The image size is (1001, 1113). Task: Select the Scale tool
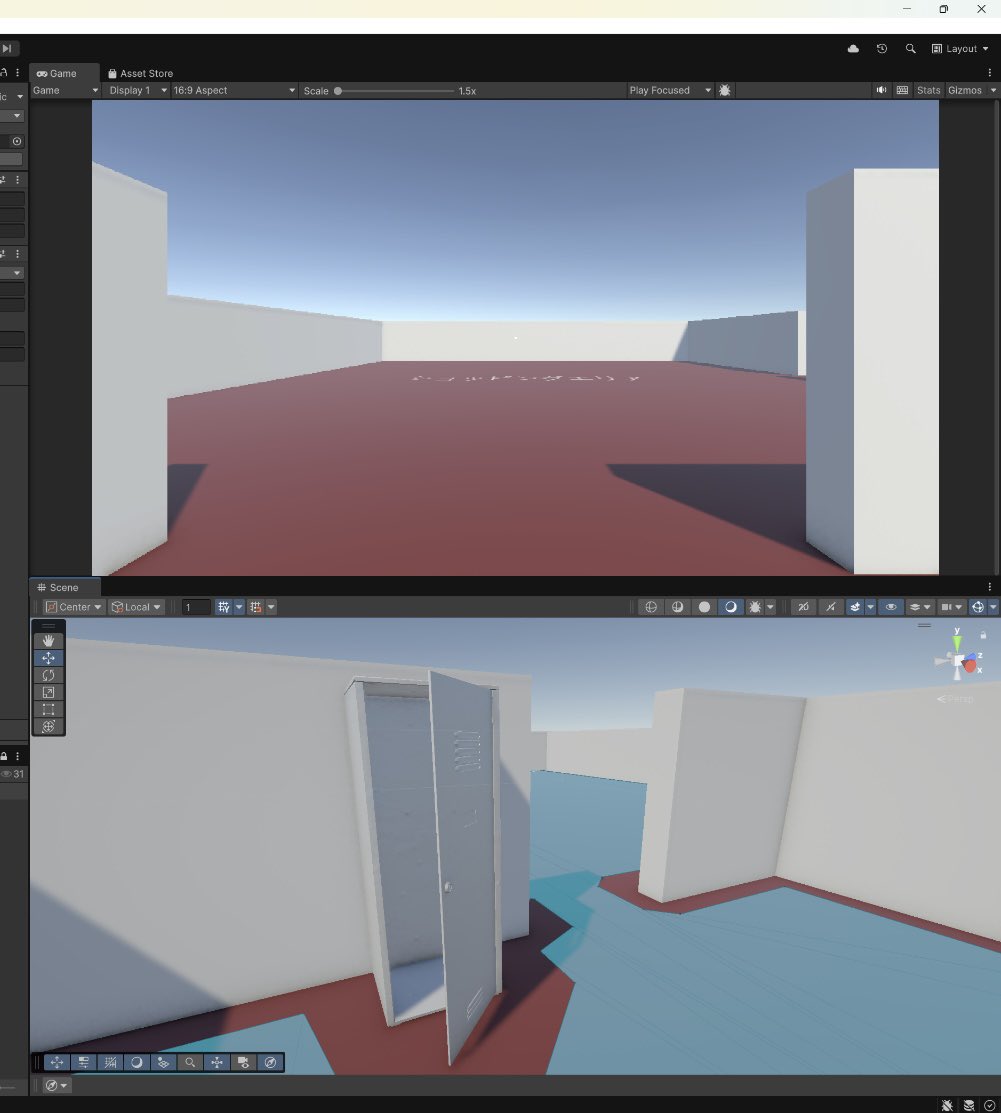click(x=48, y=692)
